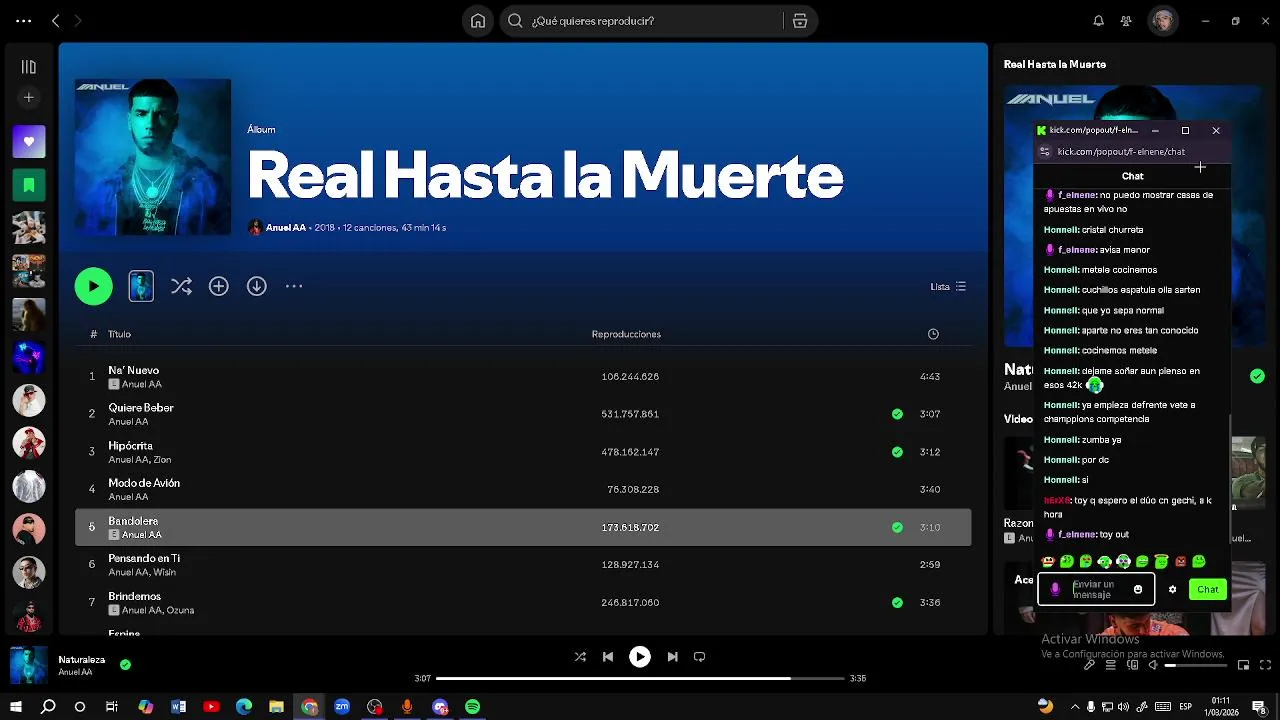
Task: Show lyrics with the microphone icon
Action: click(x=1090, y=665)
